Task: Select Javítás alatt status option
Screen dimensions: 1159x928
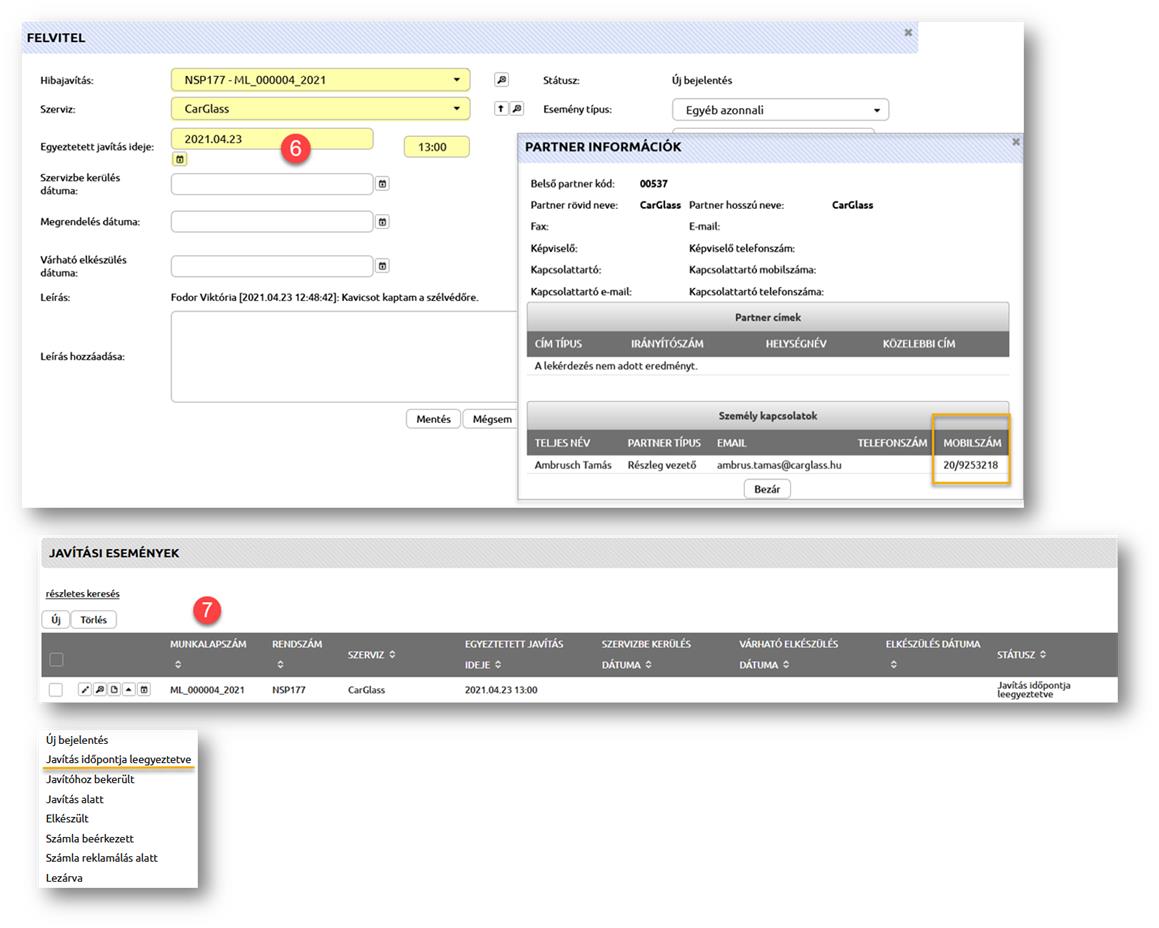Action: [x=75, y=799]
